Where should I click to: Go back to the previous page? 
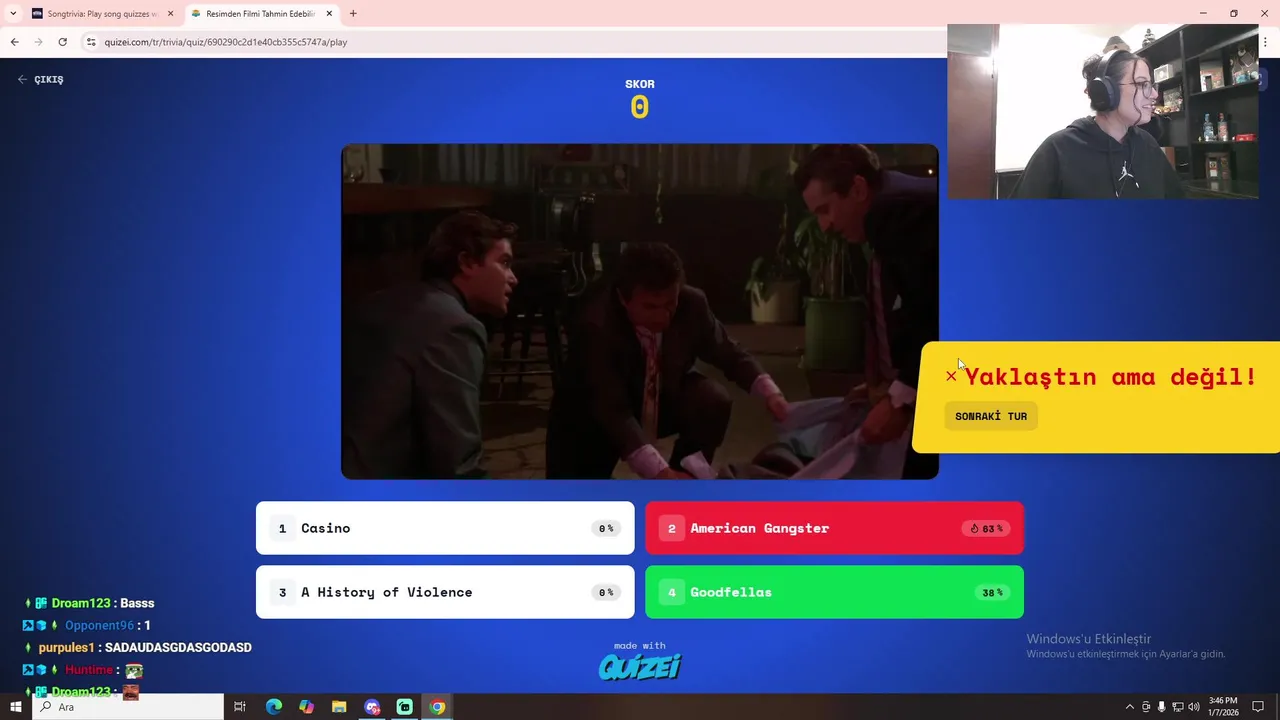click(14, 42)
